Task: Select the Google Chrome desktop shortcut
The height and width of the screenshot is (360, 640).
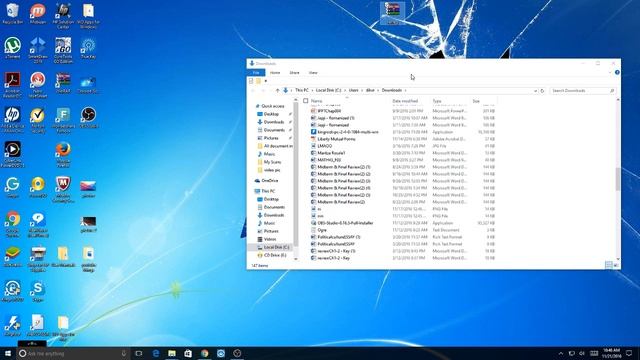Action: (x=13, y=224)
